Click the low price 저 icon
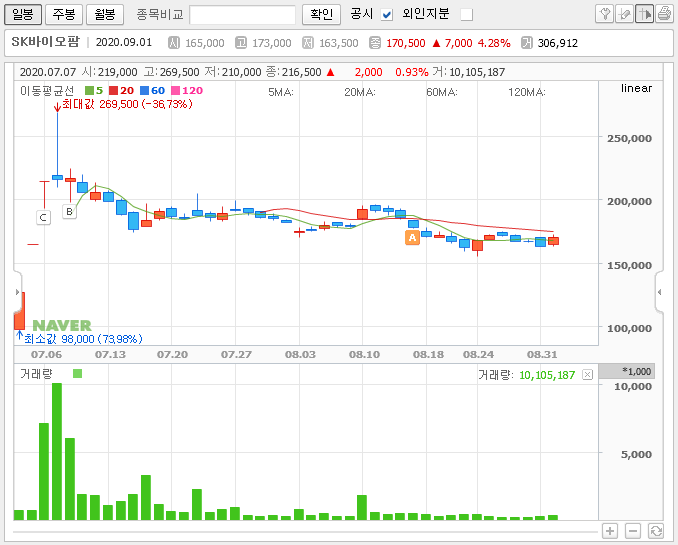 click(x=307, y=43)
